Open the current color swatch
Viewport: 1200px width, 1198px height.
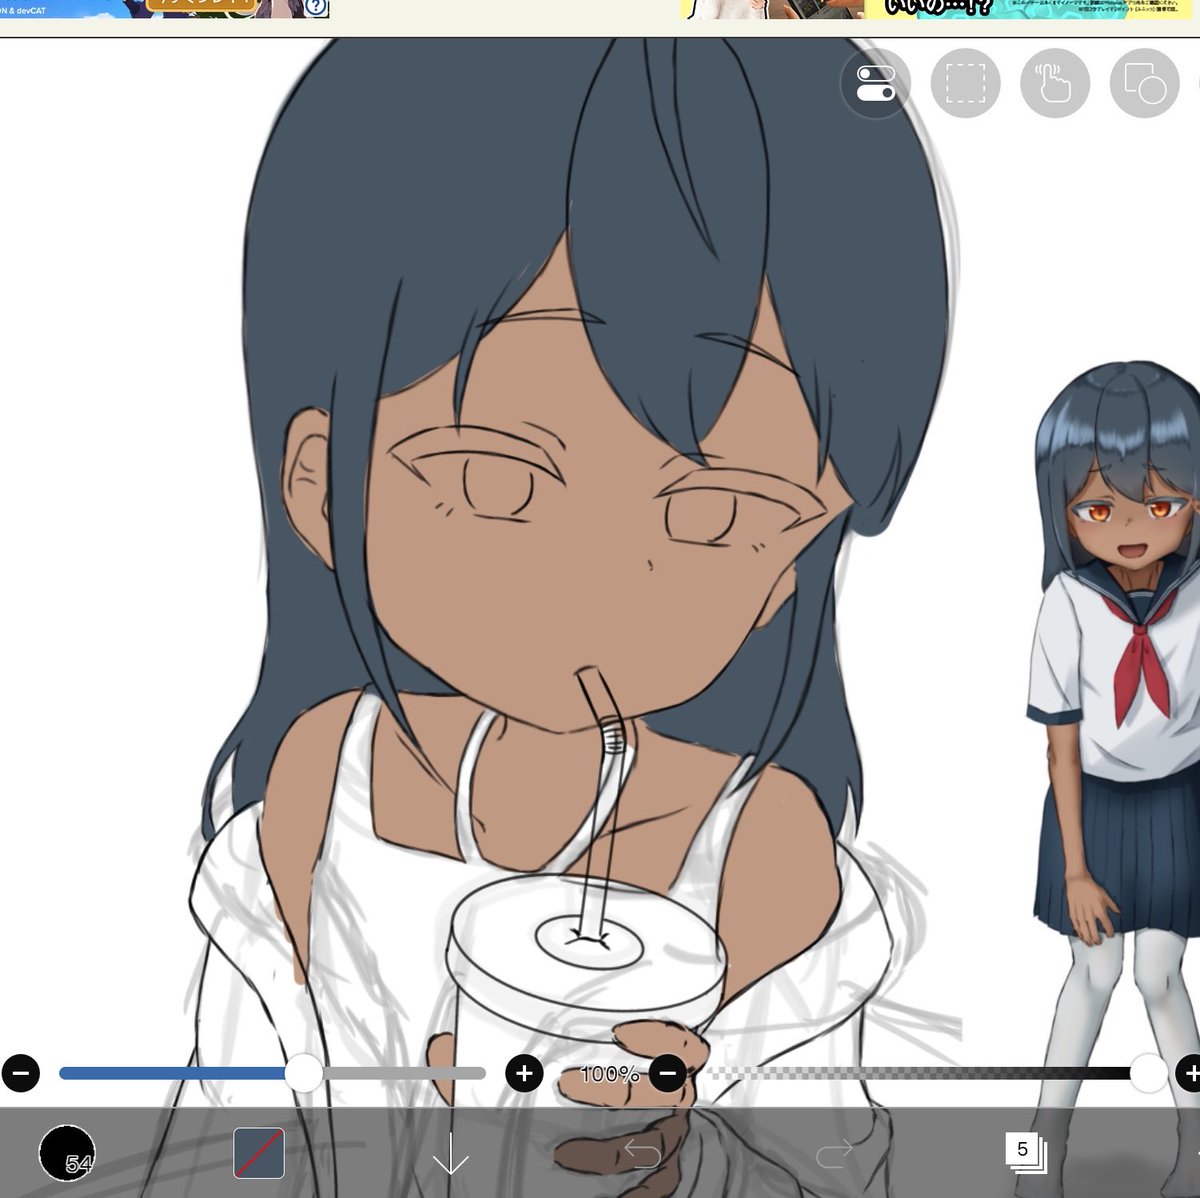pos(259,1153)
